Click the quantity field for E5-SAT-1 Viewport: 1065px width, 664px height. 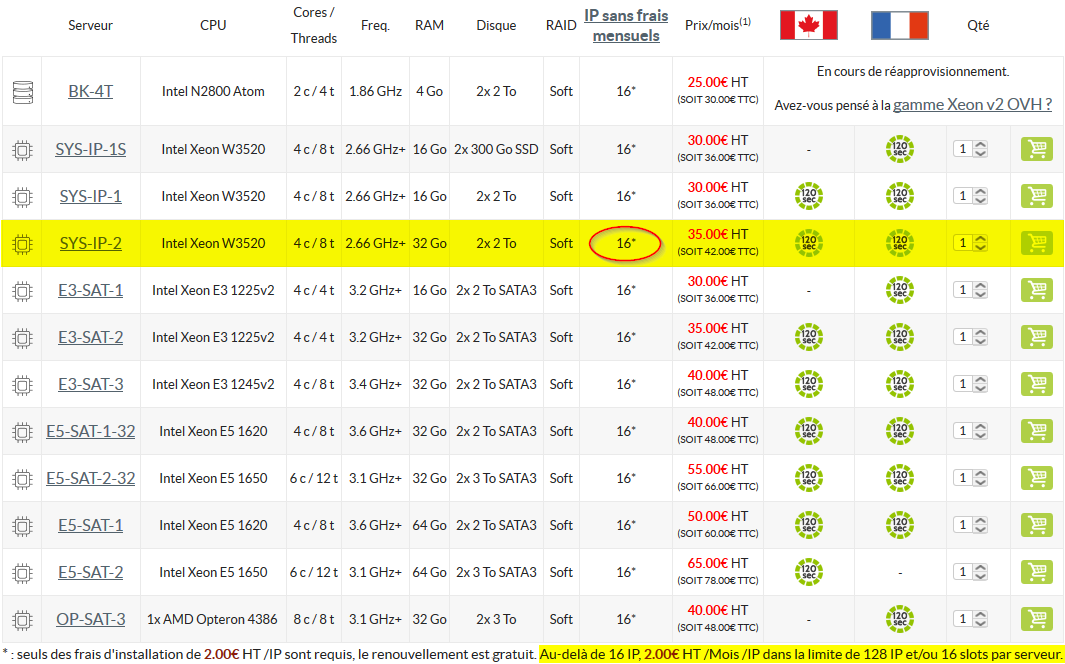962,525
